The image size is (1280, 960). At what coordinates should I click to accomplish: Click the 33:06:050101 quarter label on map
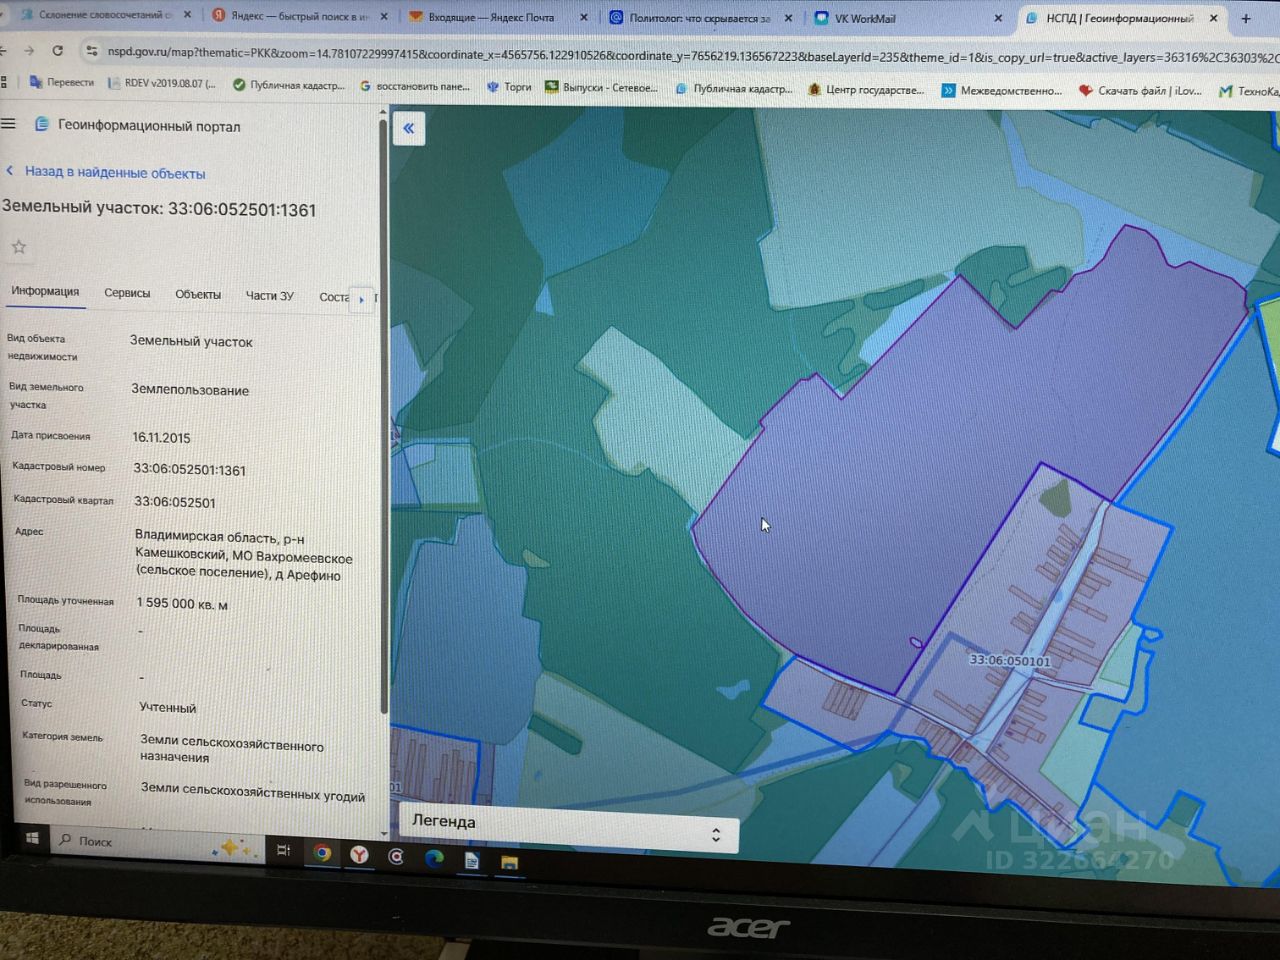click(x=1010, y=660)
